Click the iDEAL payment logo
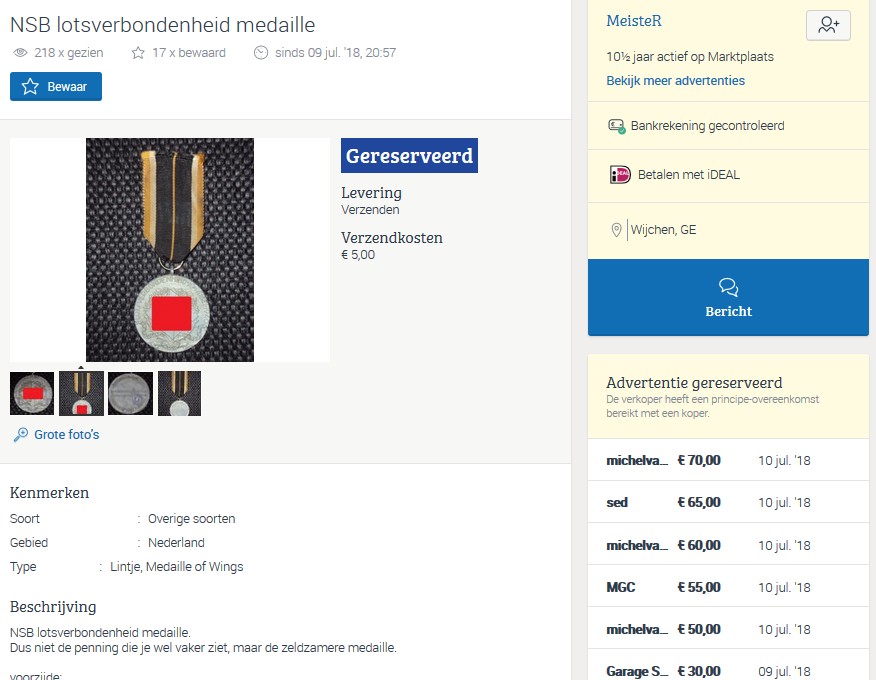 tap(620, 175)
